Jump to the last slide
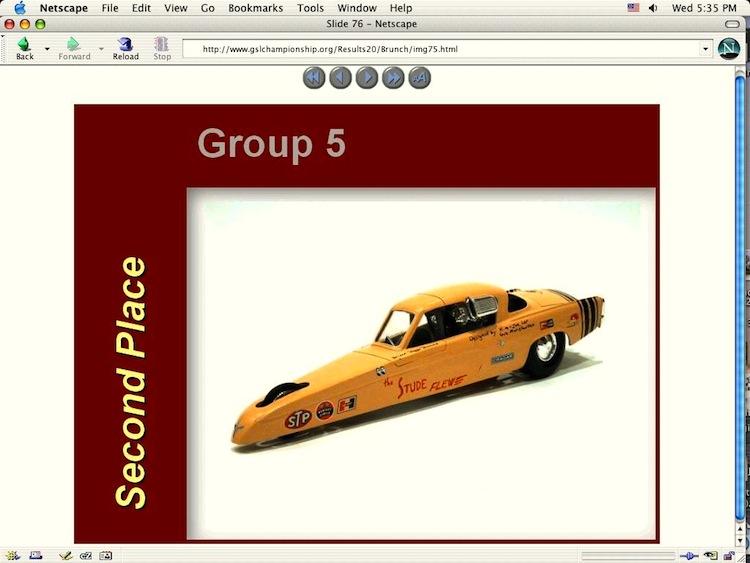The width and height of the screenshot is (750, 563). (x=393, y=77)
